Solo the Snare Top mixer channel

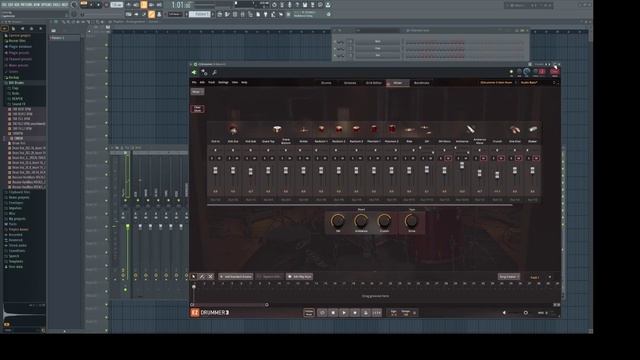264,158
